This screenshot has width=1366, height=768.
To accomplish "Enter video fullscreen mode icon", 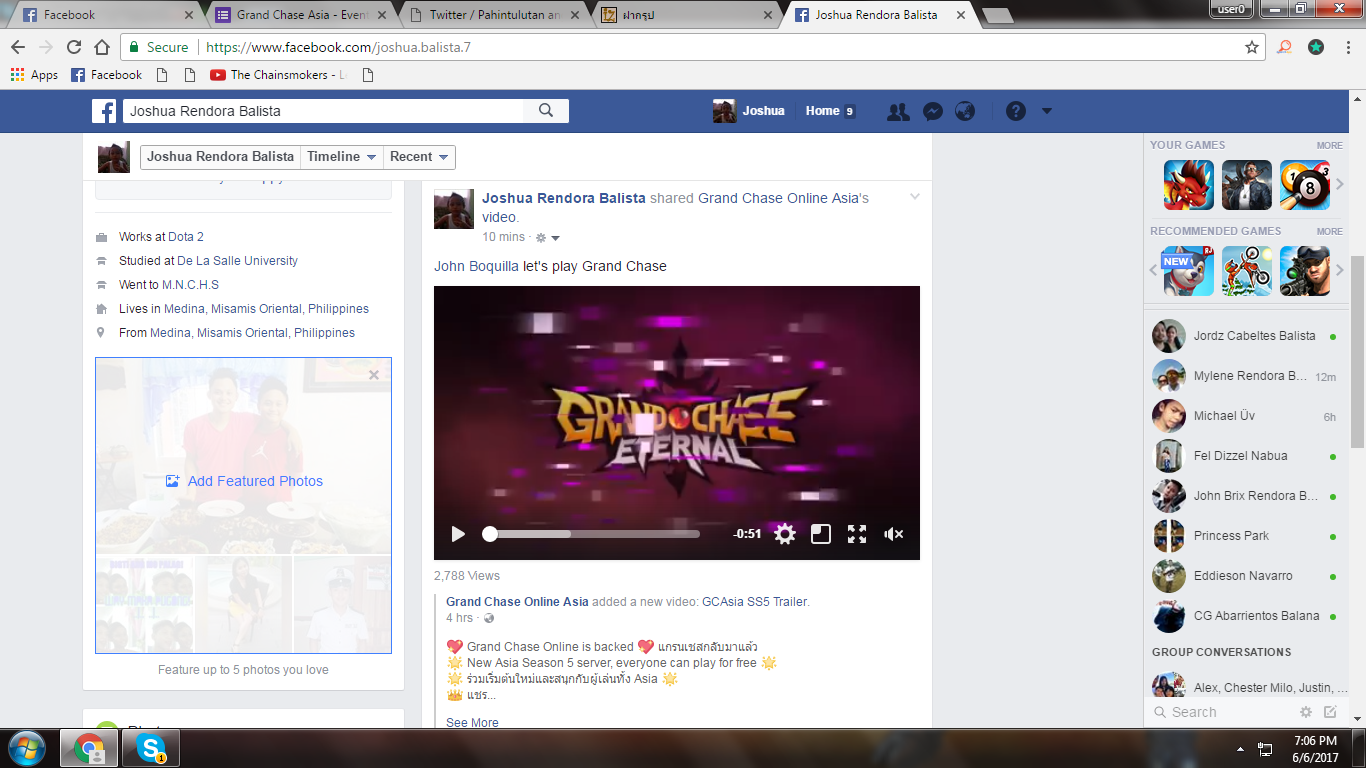I will pyautogui.click(x=857, y=534).
